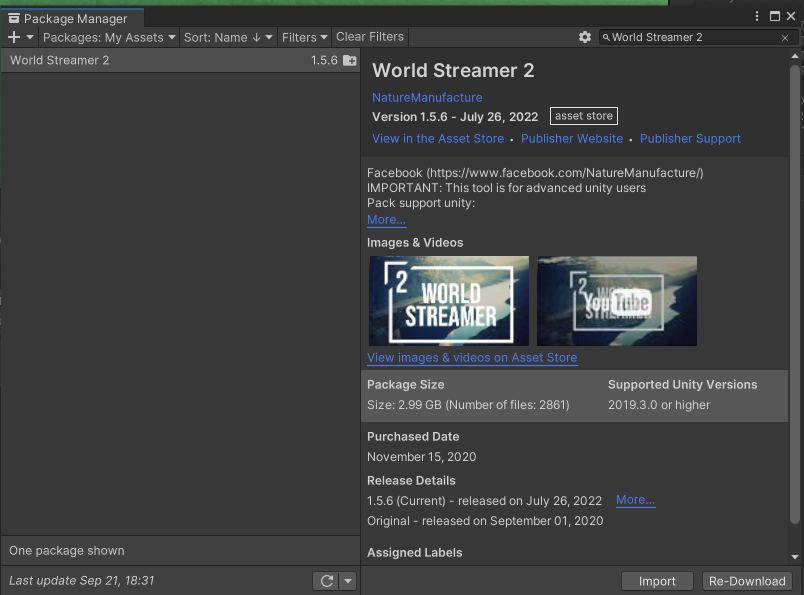Open NatureManufacture publisher link
The image size is (804, 595).
click(427, 97)
